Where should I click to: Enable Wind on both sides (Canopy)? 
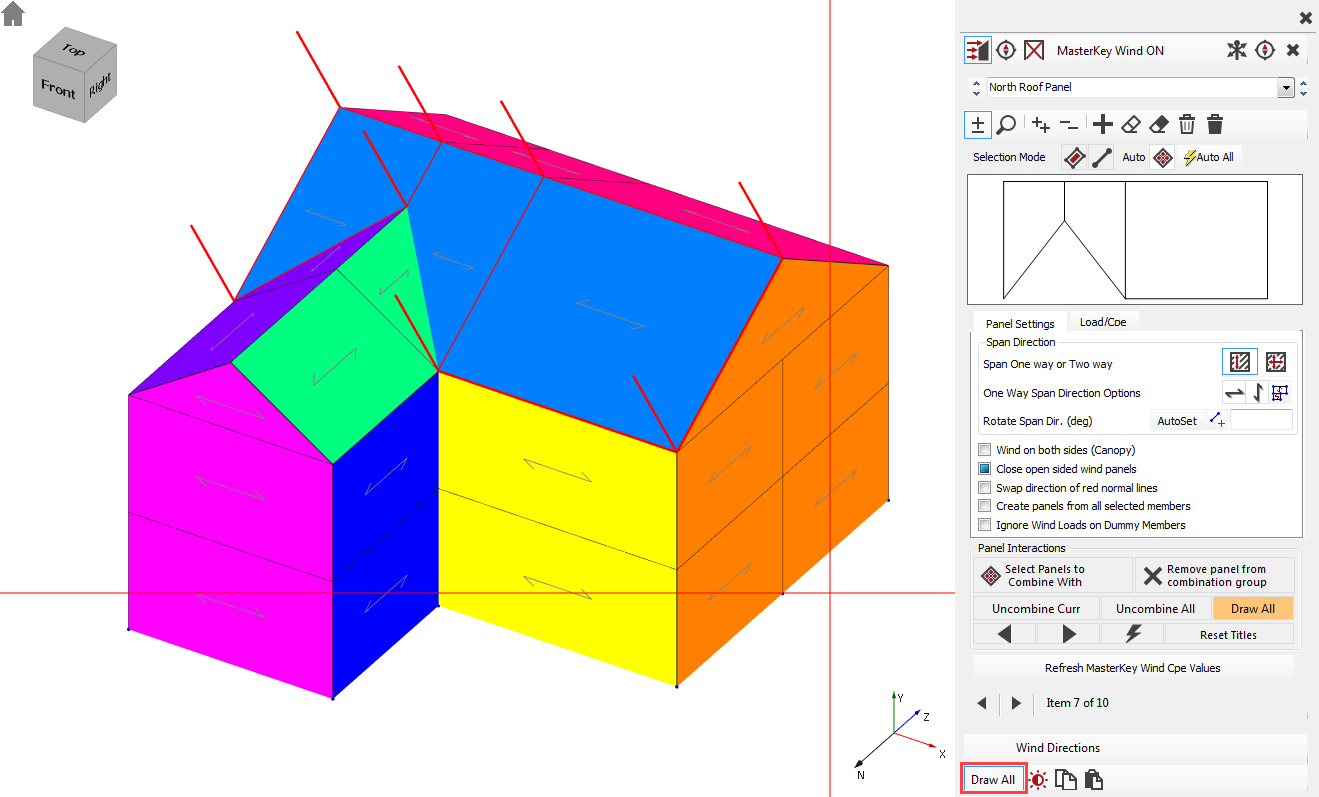pyautogui.click(x=985, y=450)
